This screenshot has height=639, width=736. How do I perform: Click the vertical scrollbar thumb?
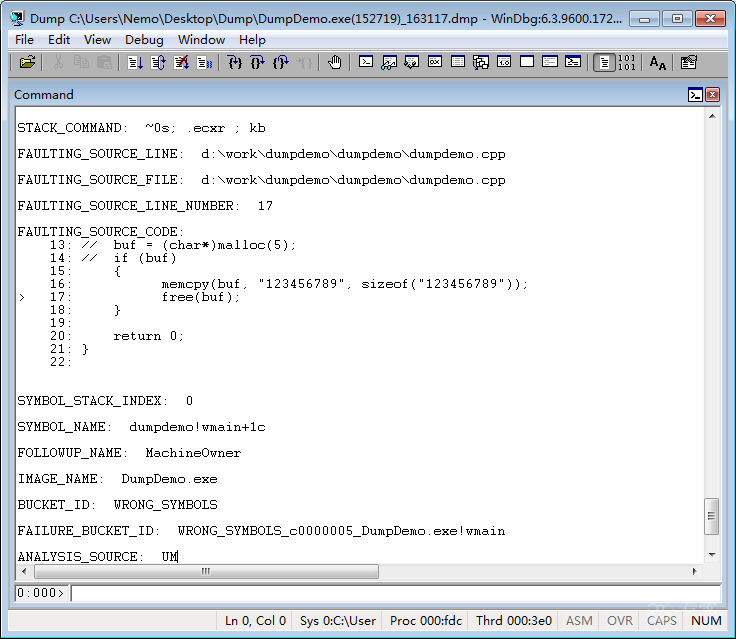click(712, 516)
